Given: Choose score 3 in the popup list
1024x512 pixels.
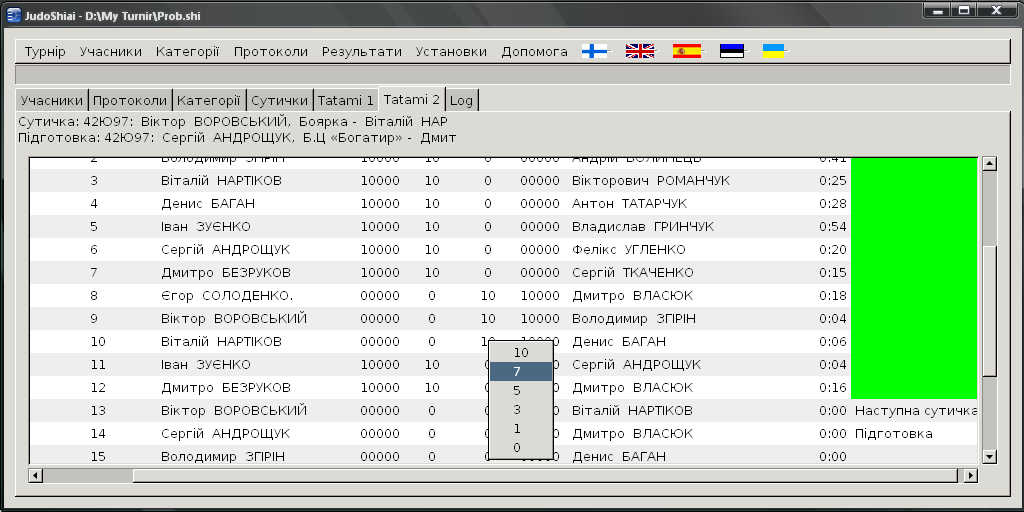Looking at the screenshot, I should [517, 409].
